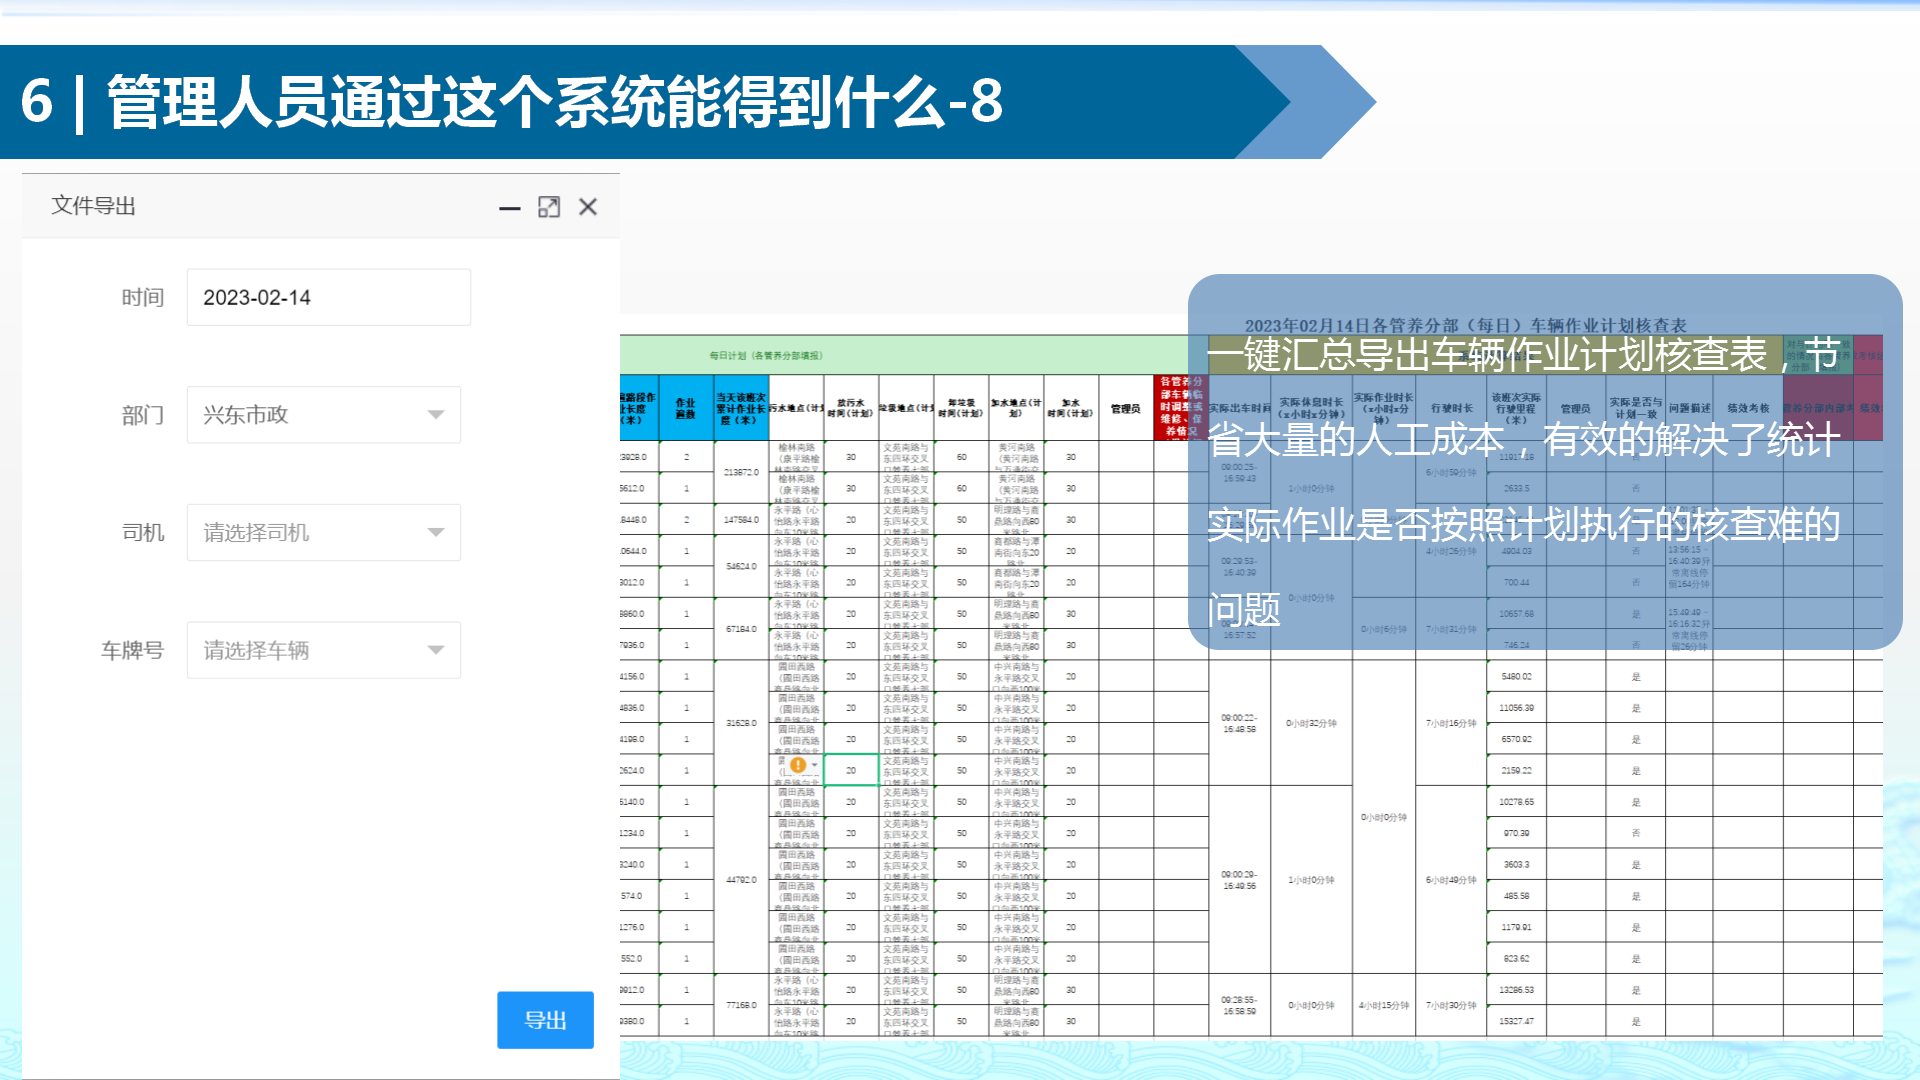Click the 0小时32分钟 rest duration cell
Image resolution: width=1920 pixels, height=1080 pixels.
click(x=1311, y=723)
